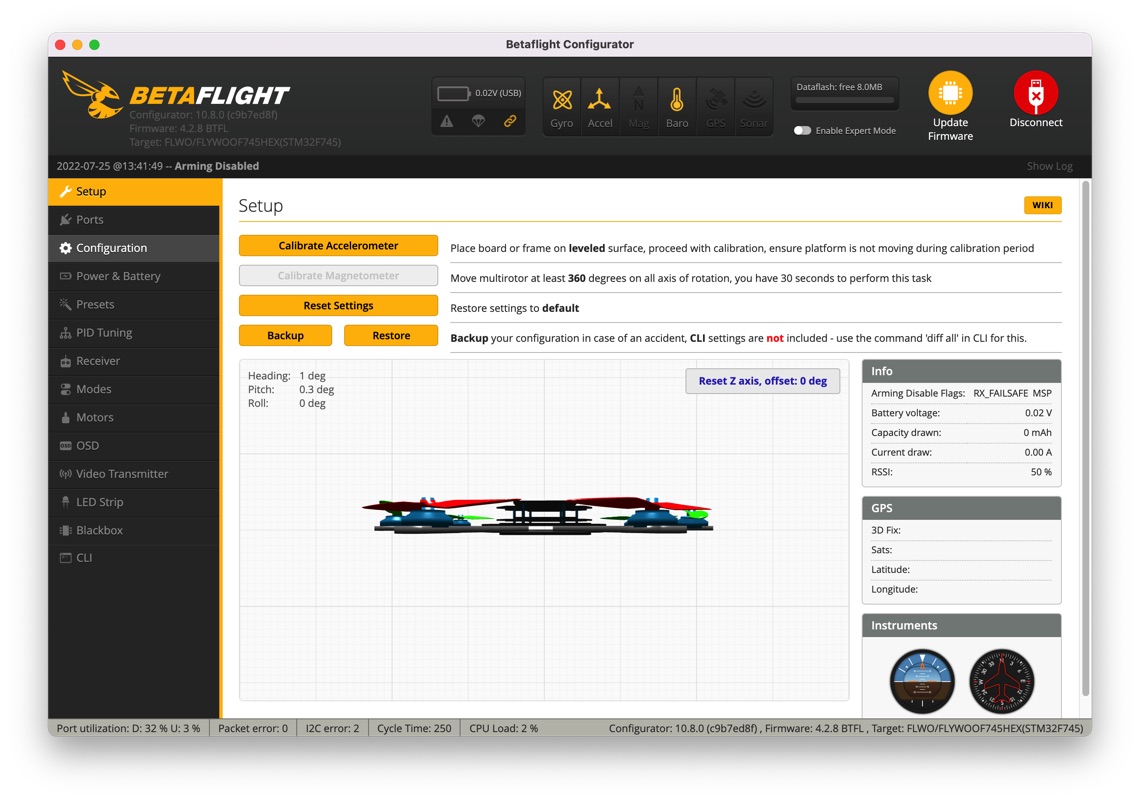Click the GPS sensor icon
Image resolution: width=1140 pixels, height=800 pixels.
tap(715, 107)
